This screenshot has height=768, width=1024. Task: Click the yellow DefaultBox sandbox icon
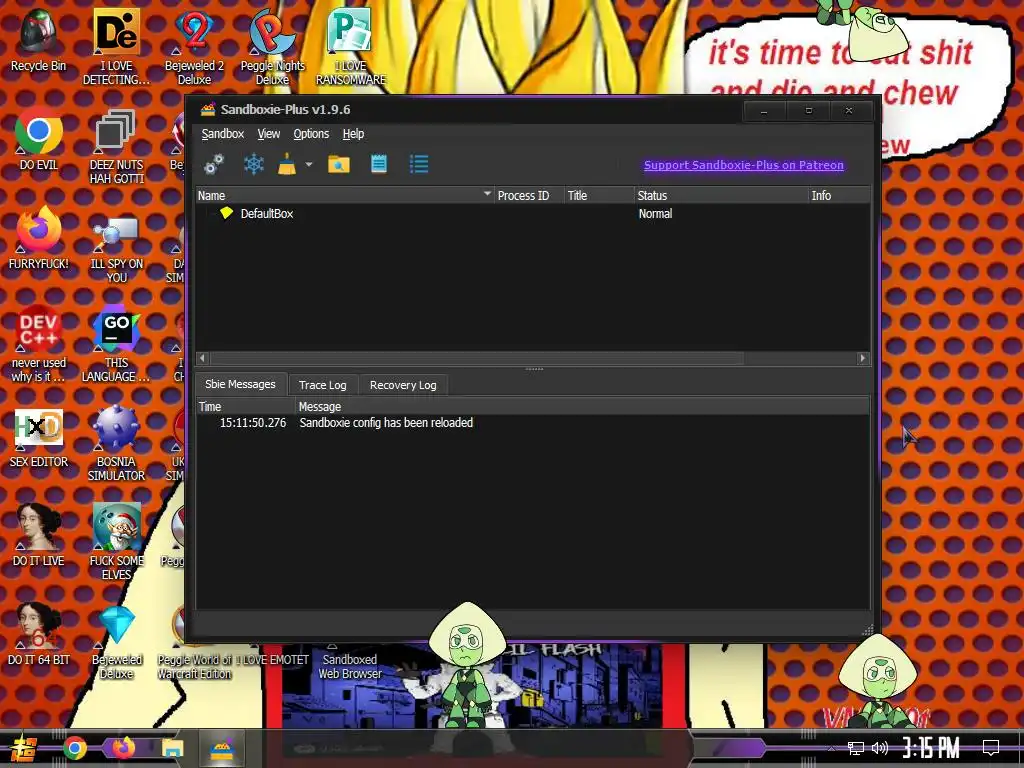tap(226, 213)
